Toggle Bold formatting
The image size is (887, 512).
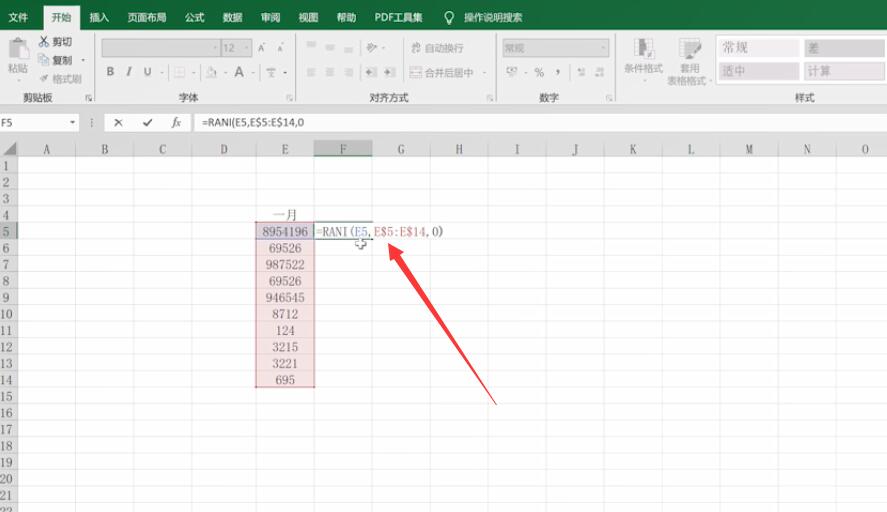pyautogui.click(x=110, y=72)
